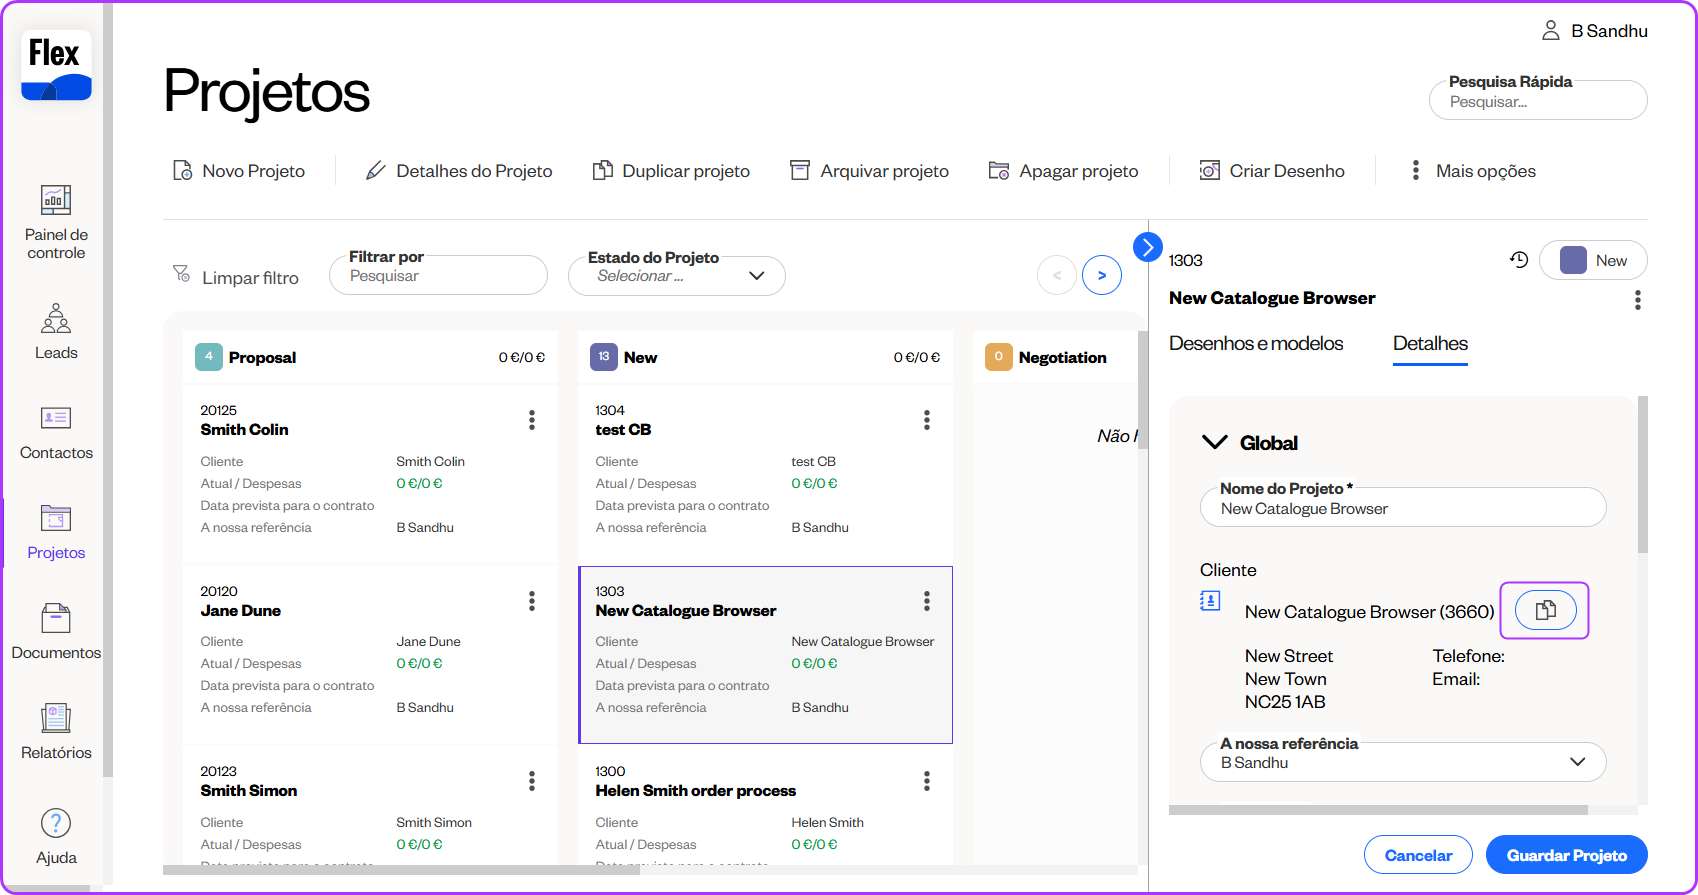This screenshot has width=1698, height=895.
Task: Open the Documentos section
Action: [56, 619]
